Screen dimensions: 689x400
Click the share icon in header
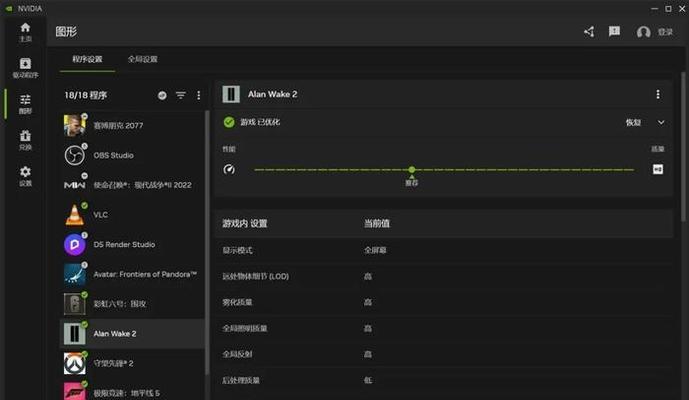coord(589,32)
